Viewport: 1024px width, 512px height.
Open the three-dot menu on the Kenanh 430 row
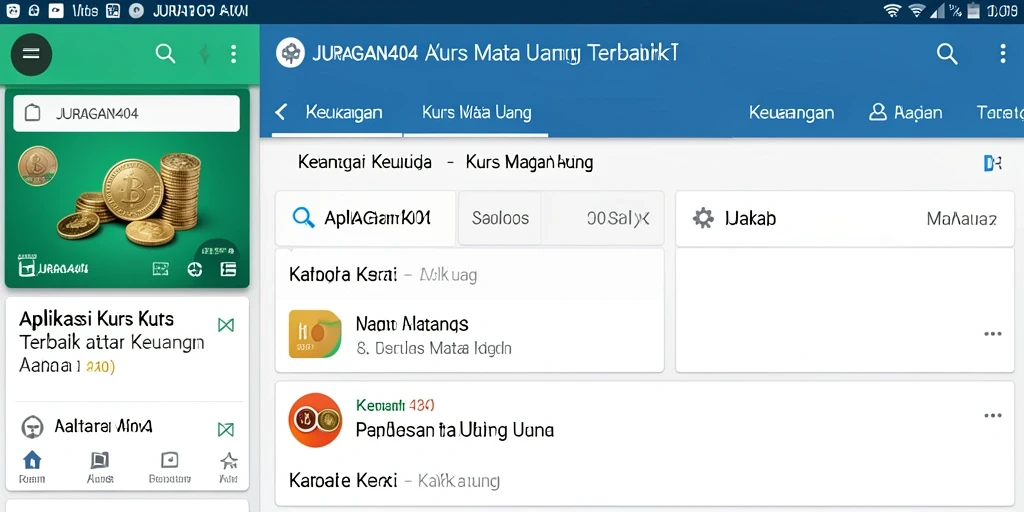(993, 416)
